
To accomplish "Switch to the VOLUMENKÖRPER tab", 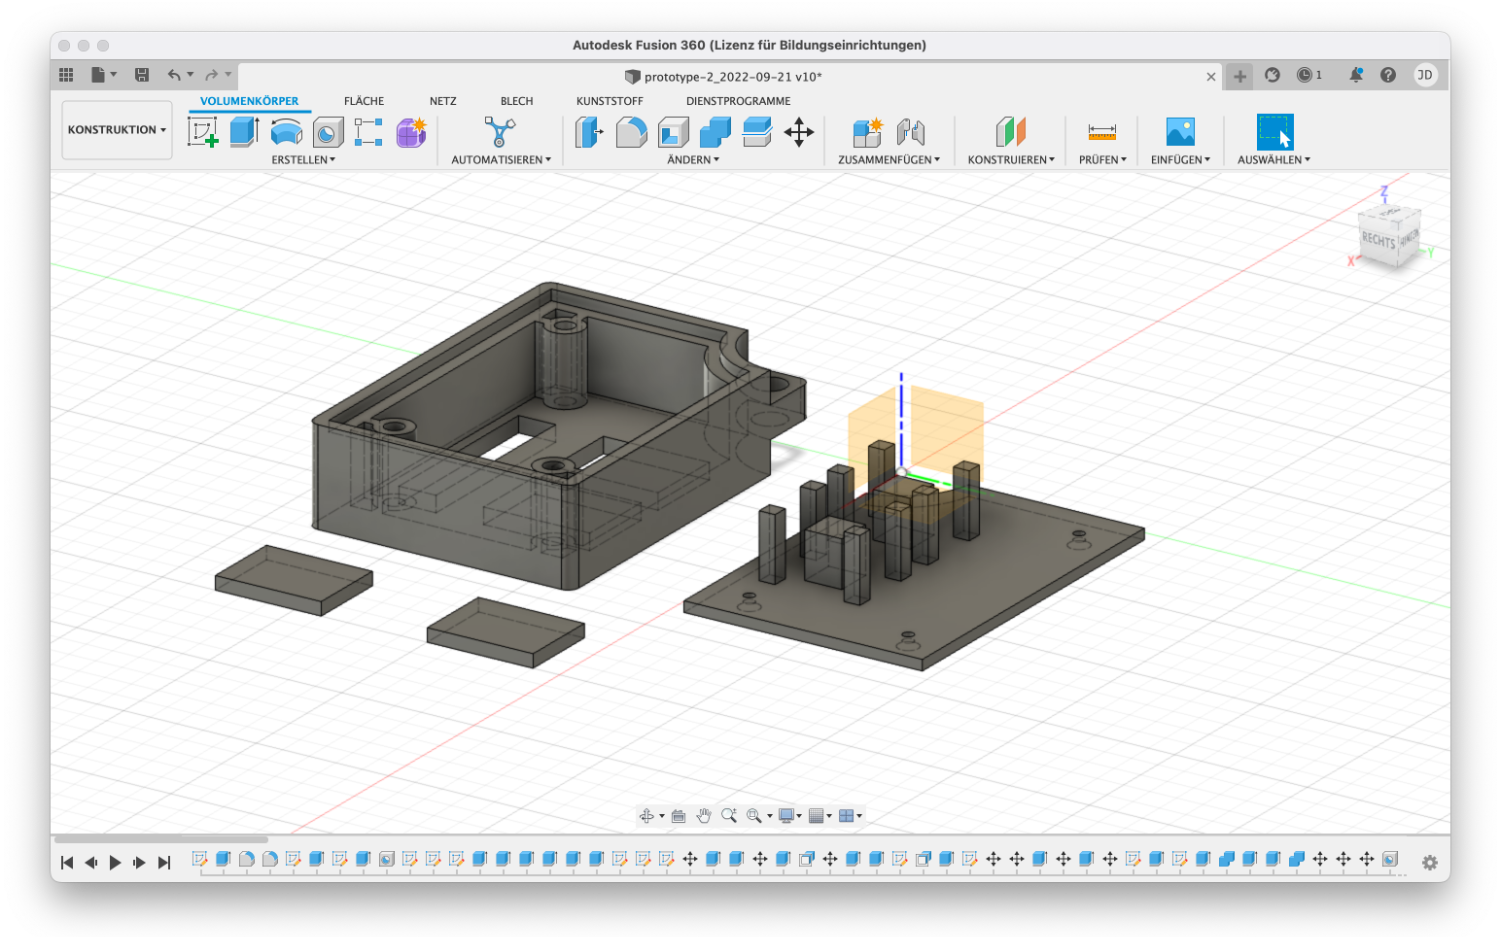I will point(249,101).
